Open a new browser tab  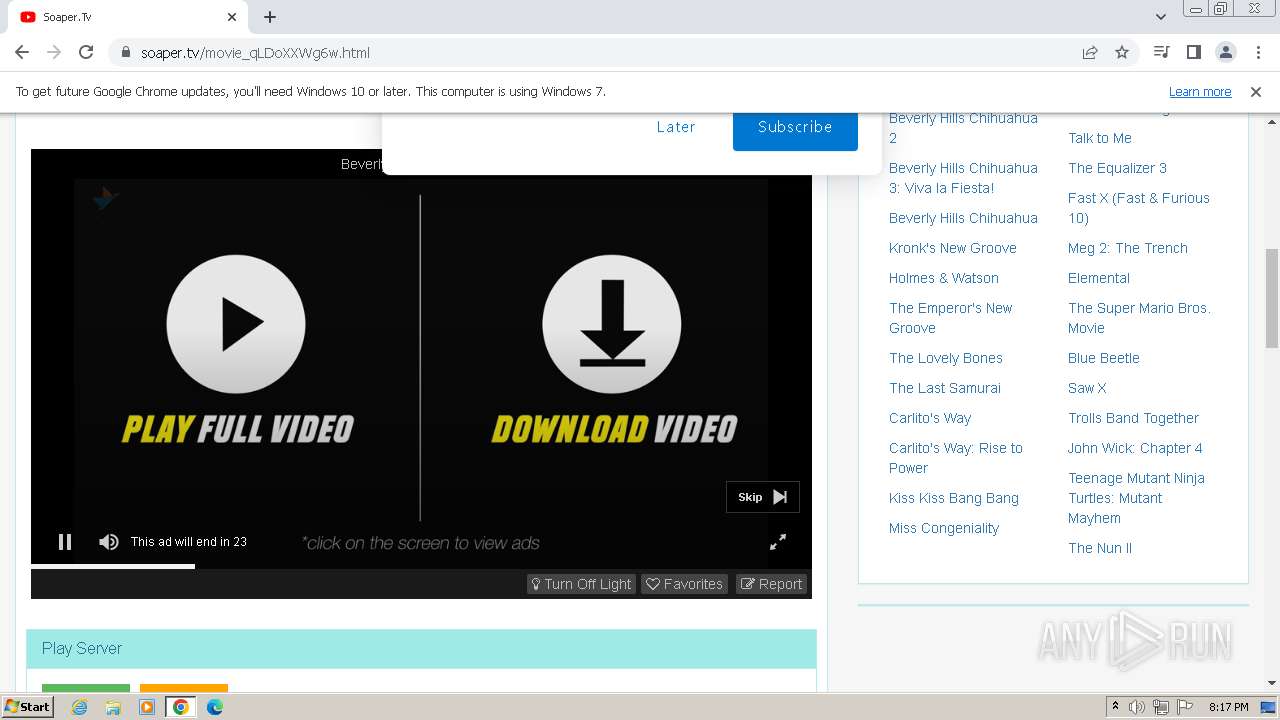coord(270,17)
